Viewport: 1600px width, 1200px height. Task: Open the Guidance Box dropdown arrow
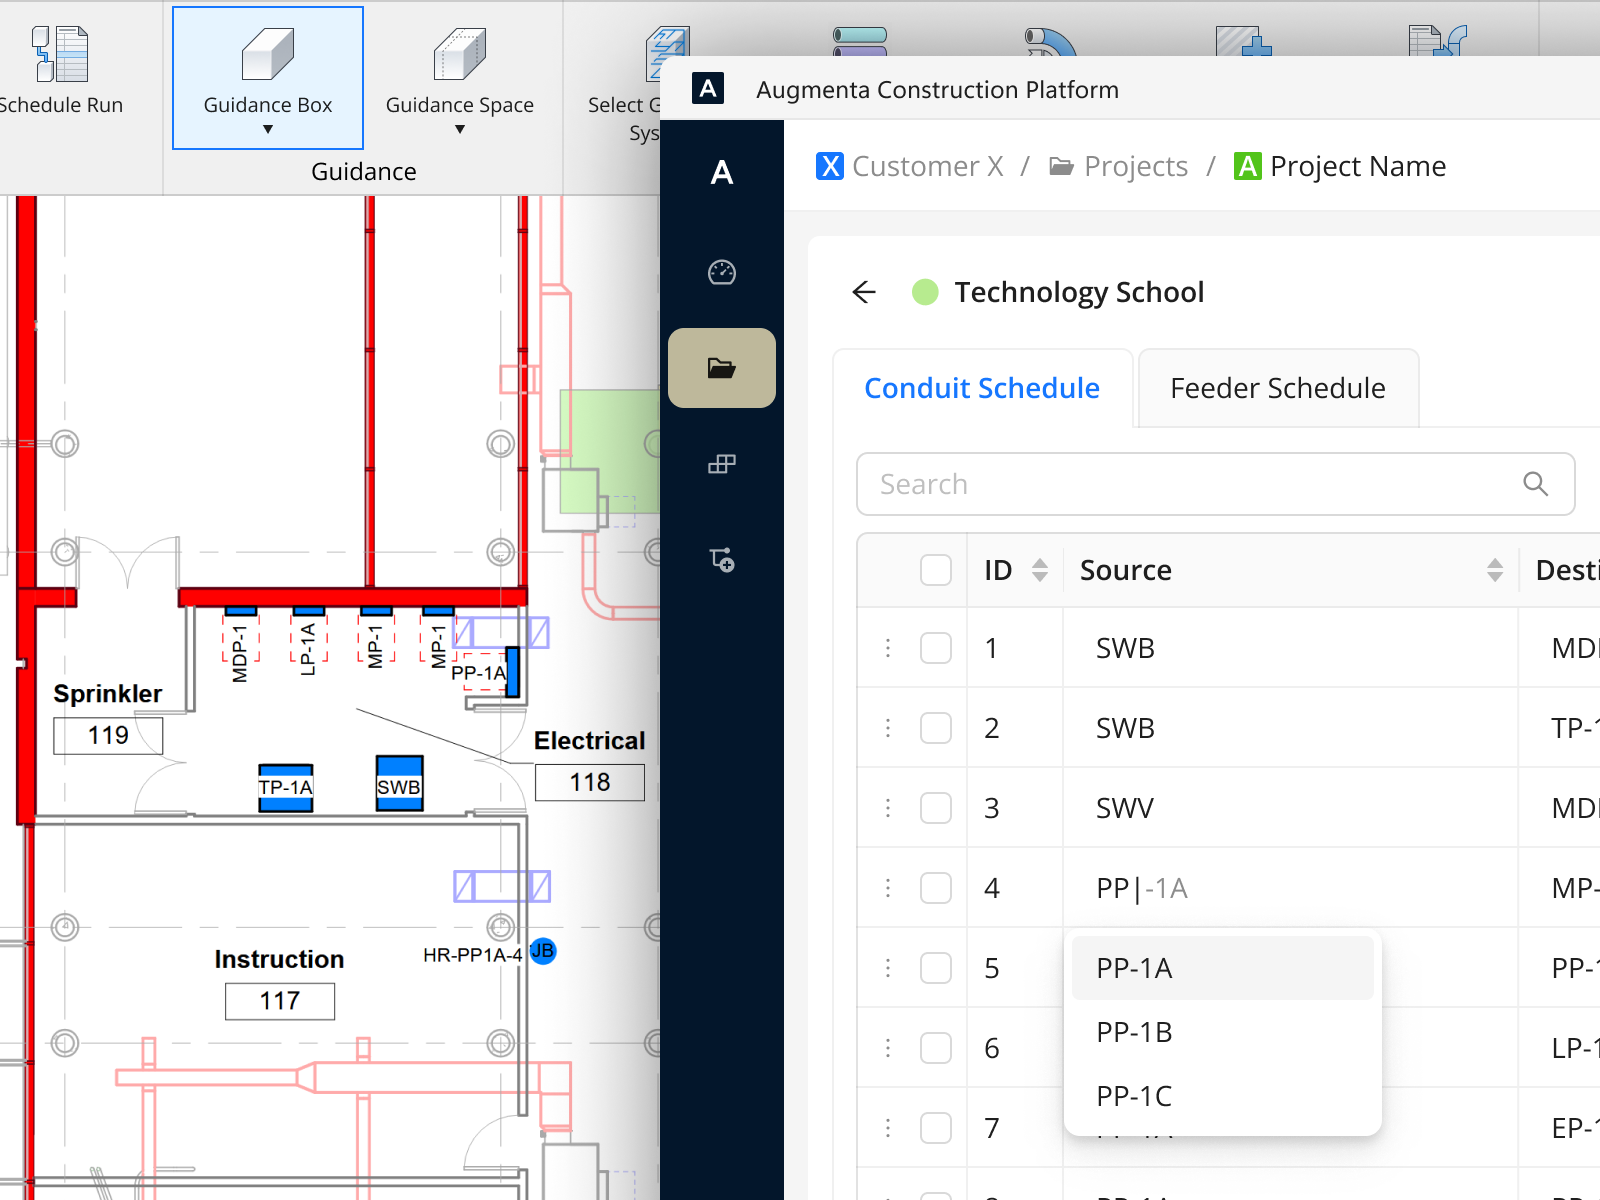point(267,128)
